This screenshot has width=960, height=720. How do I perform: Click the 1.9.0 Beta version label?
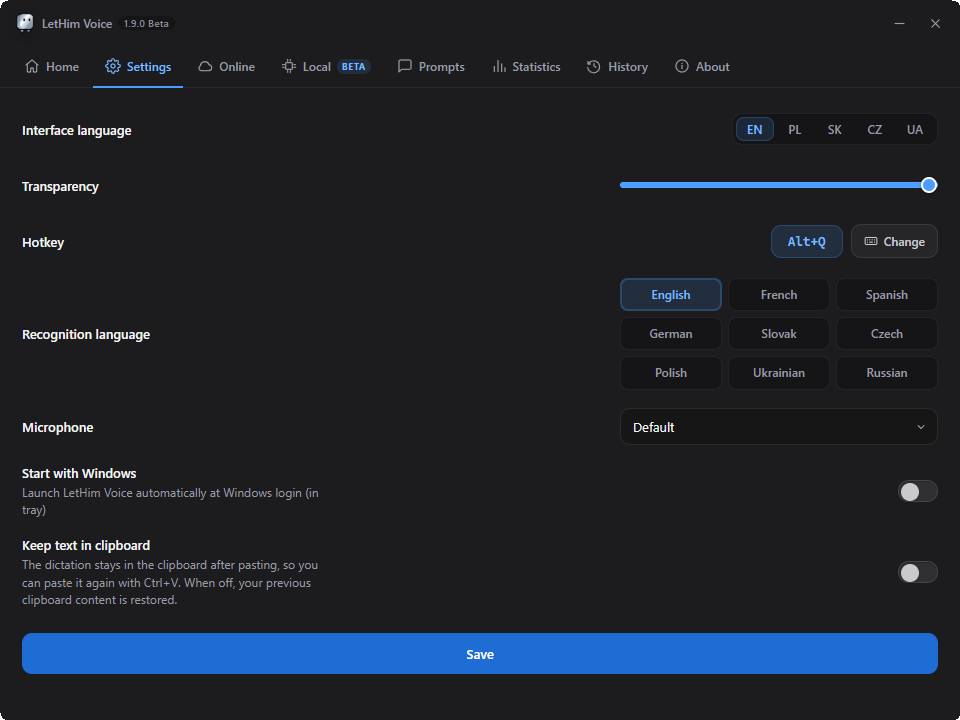pyautogui.click(x=146, y=23)
